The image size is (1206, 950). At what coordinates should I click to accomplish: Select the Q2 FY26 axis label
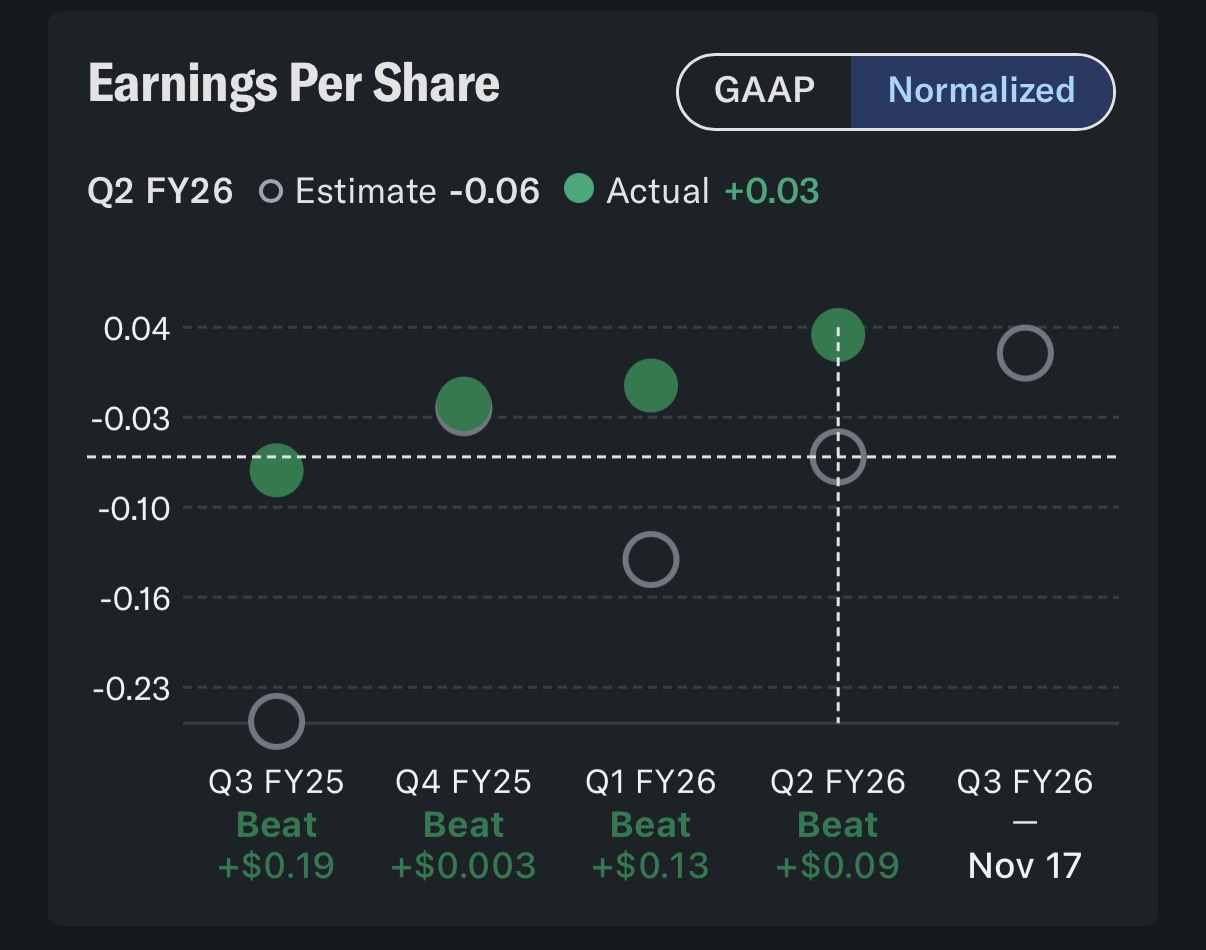(x=838, y=782)
